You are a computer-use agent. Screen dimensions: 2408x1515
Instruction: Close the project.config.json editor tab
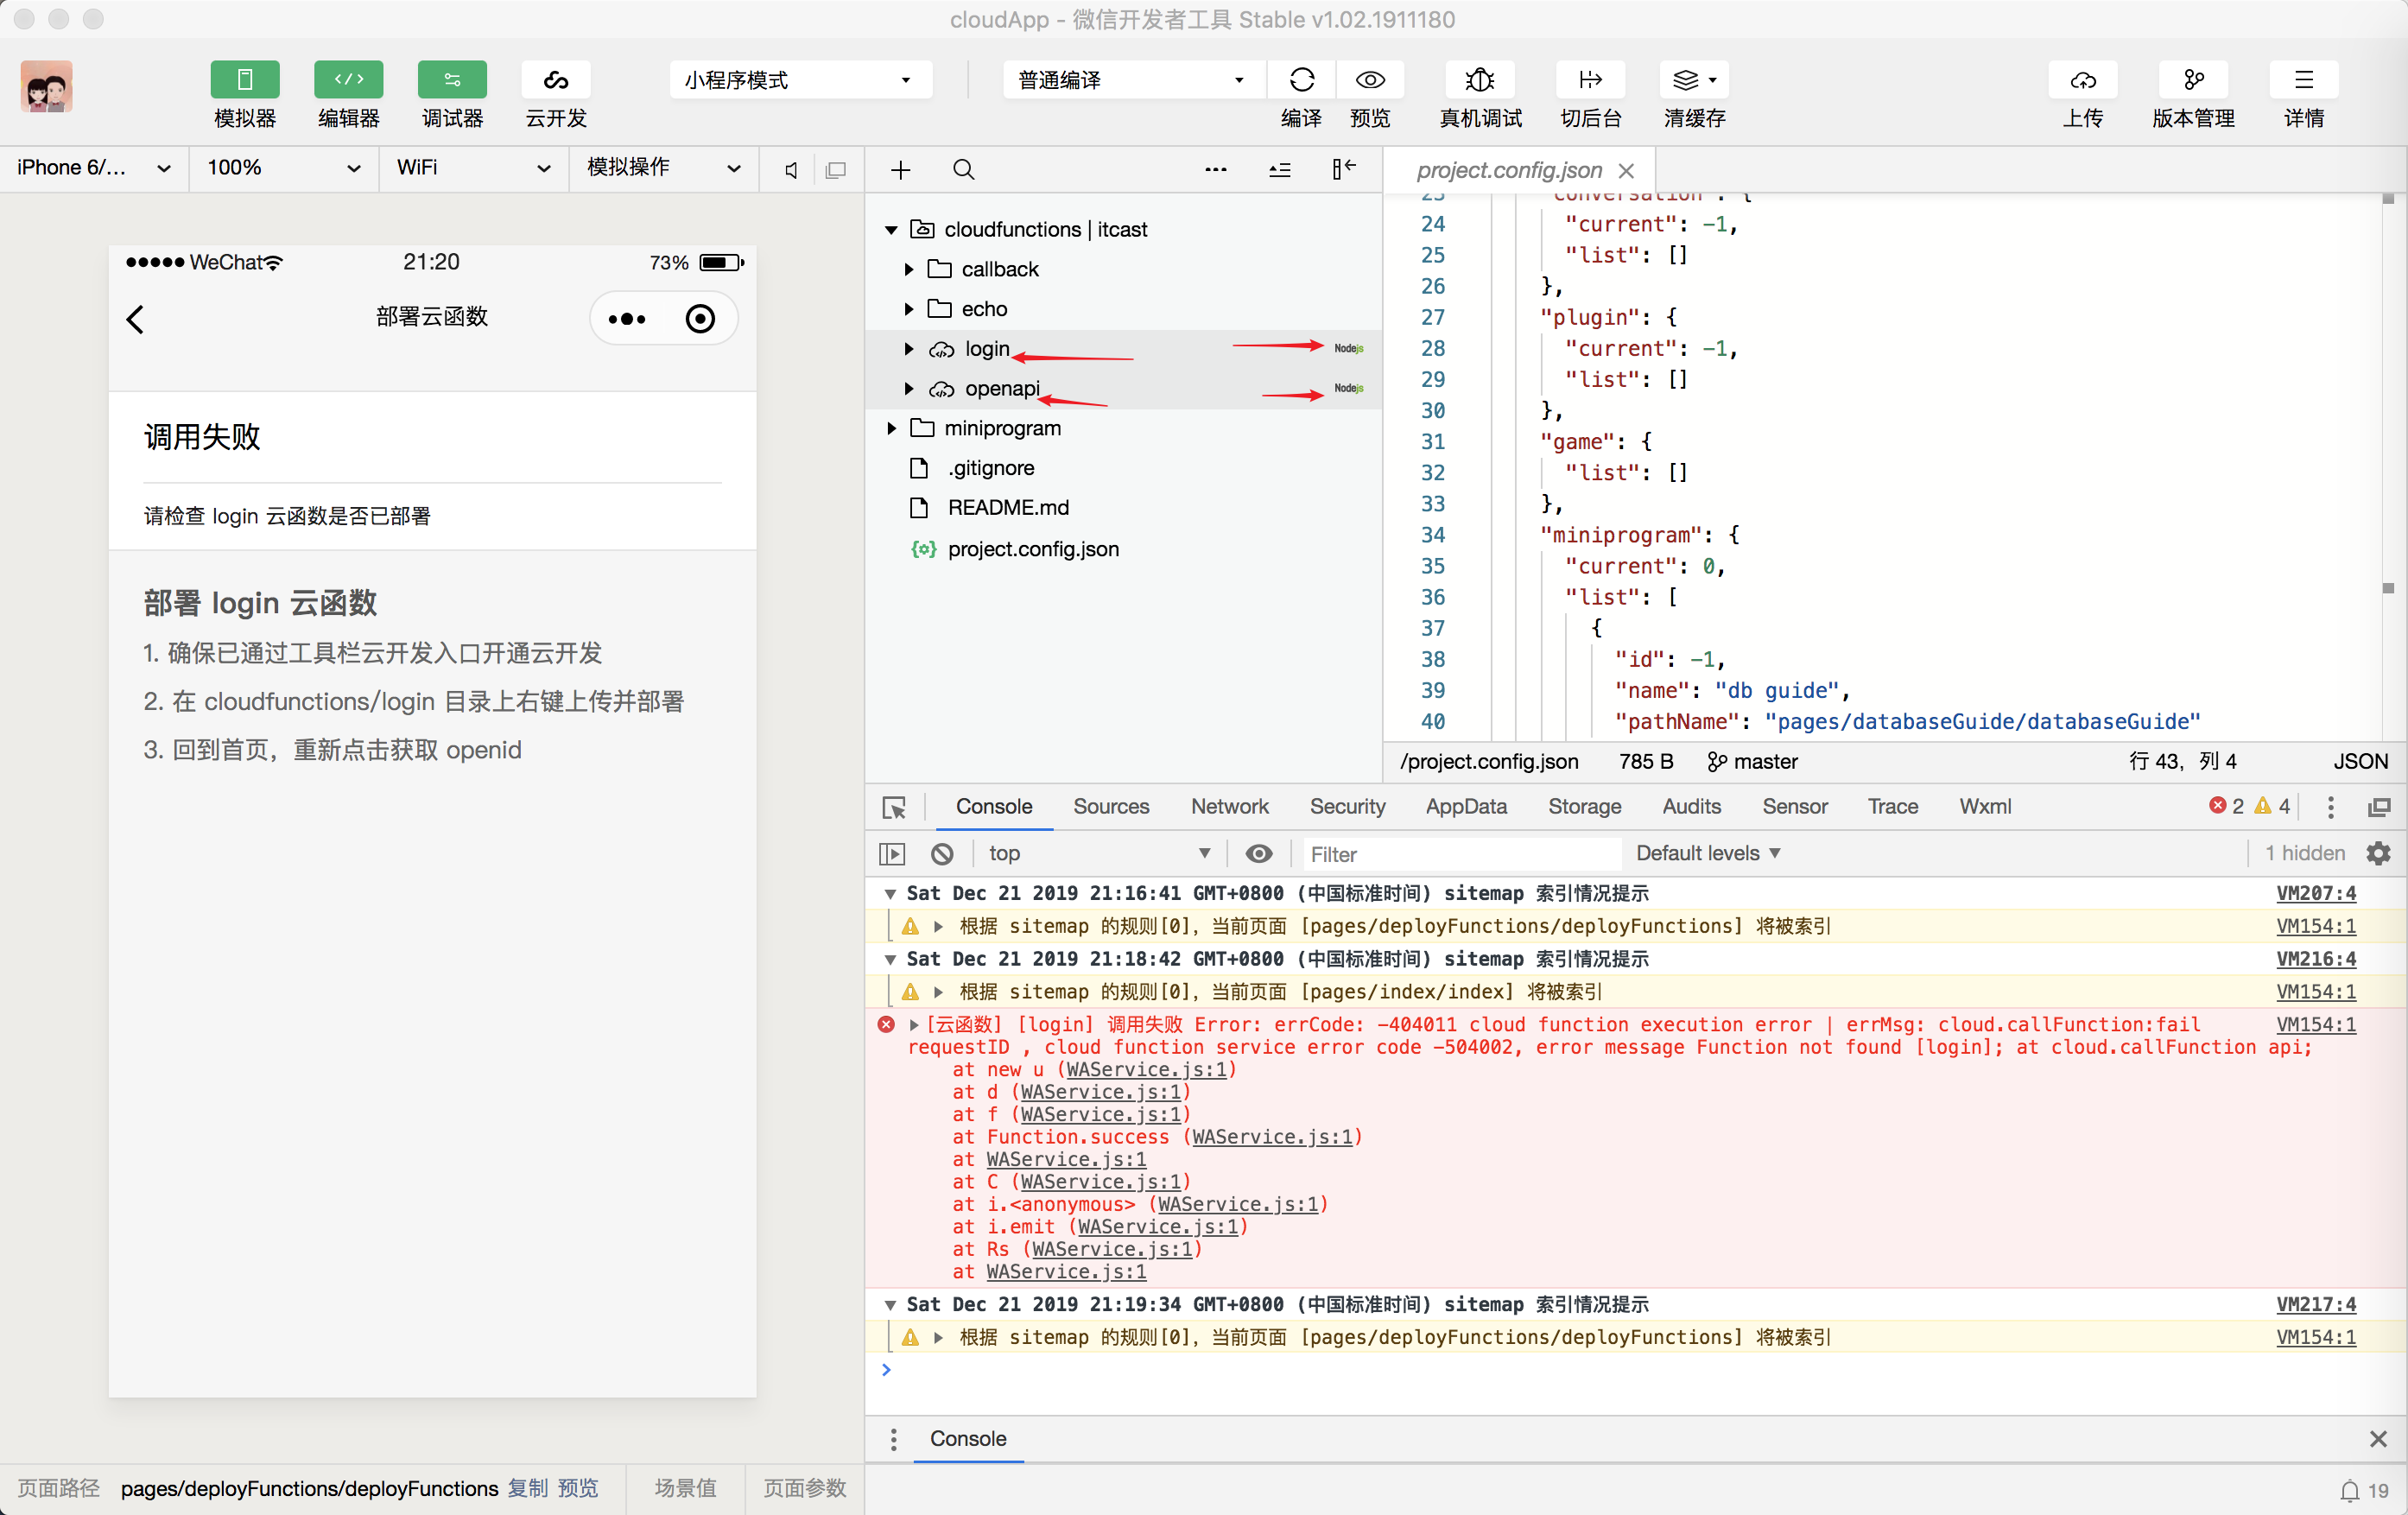(1625, 171)
